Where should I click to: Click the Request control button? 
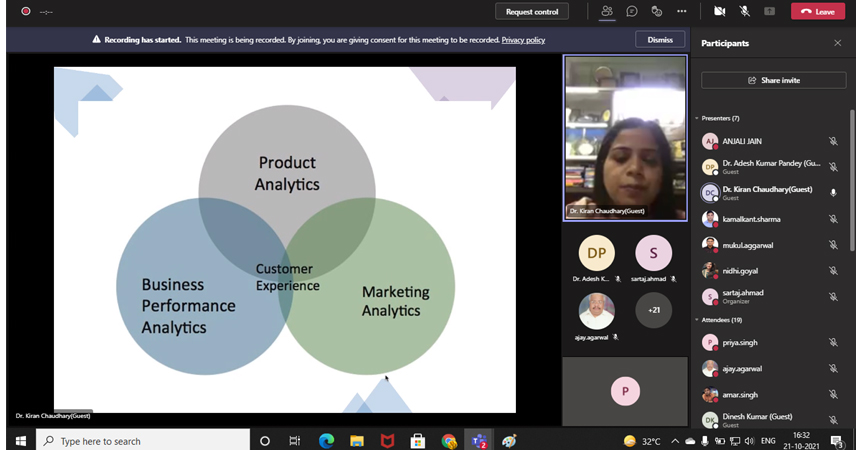(532, 11)
